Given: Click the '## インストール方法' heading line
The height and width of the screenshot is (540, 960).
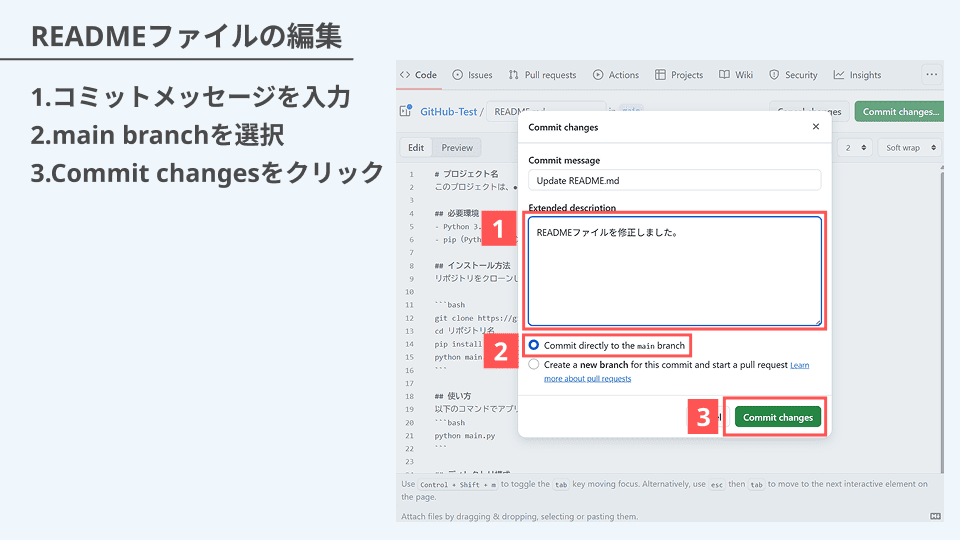Looking at the screenshot, I should (x=472, y=266).
